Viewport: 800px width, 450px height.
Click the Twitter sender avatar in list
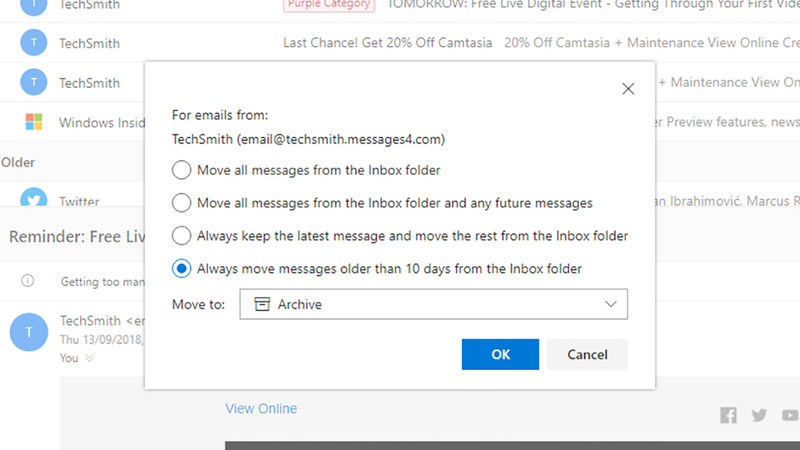34,197
